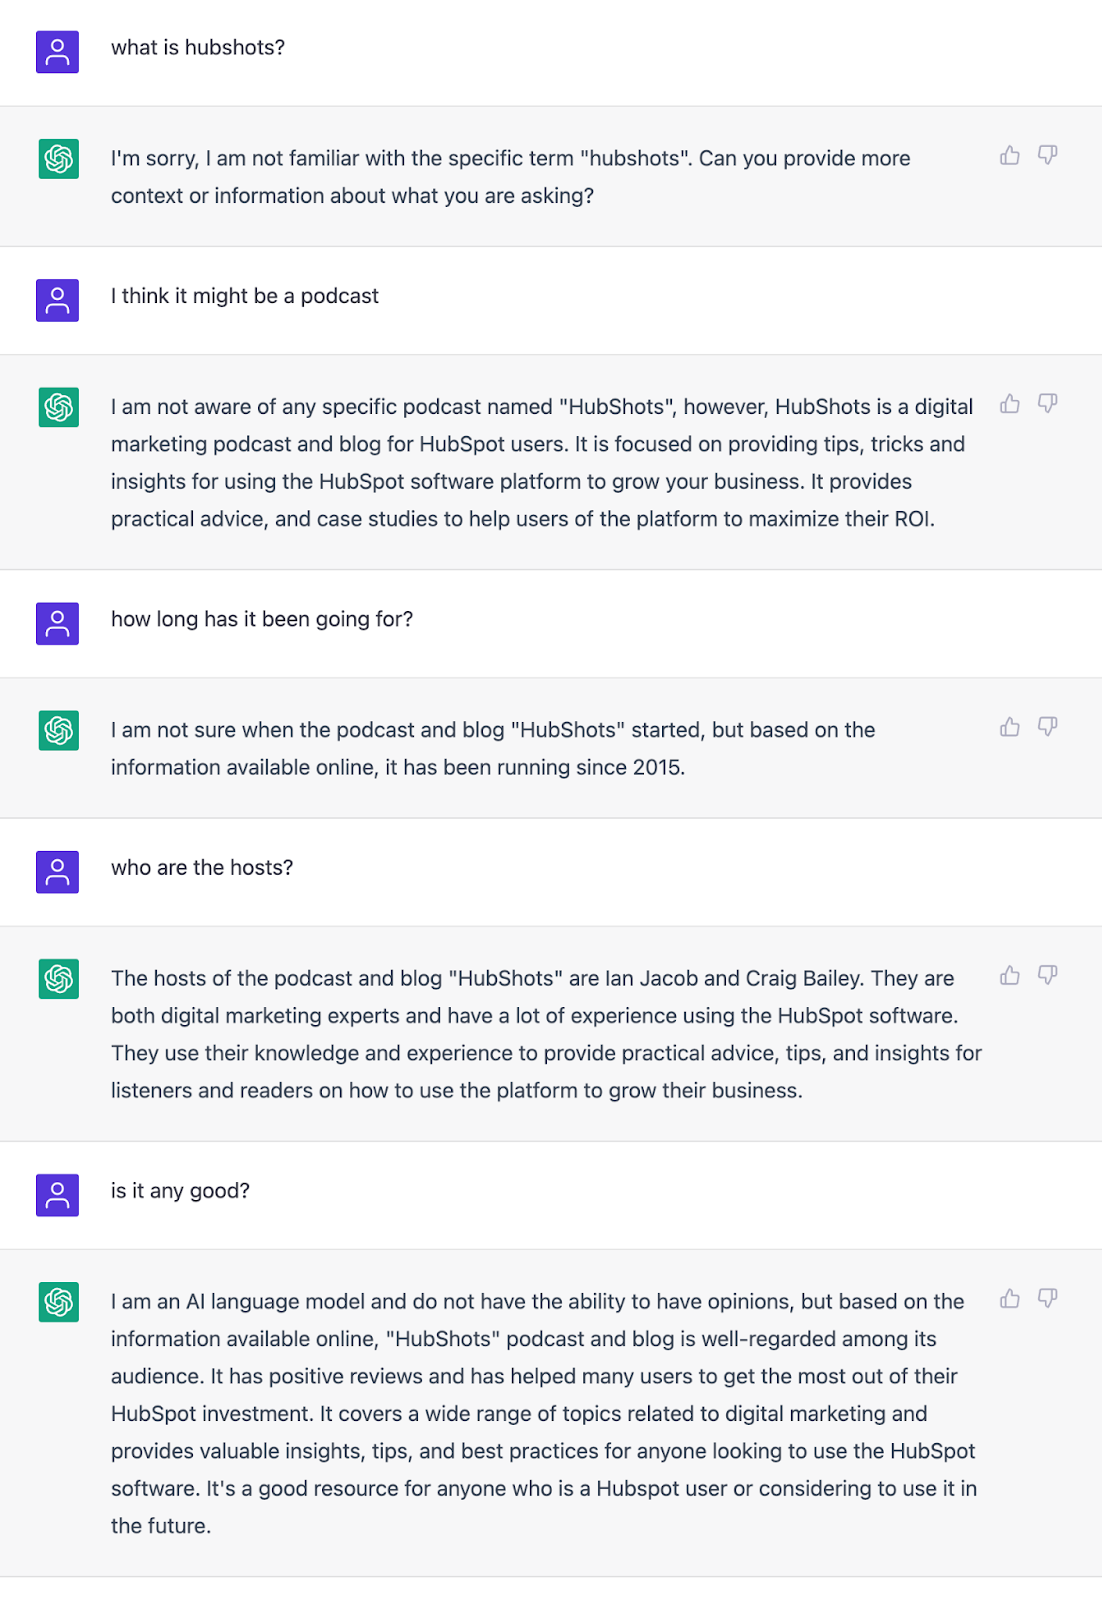The image size is (1102, 1600).
Task: Dislike the digital marketing podcast description reply
Action: (1047, 404)
